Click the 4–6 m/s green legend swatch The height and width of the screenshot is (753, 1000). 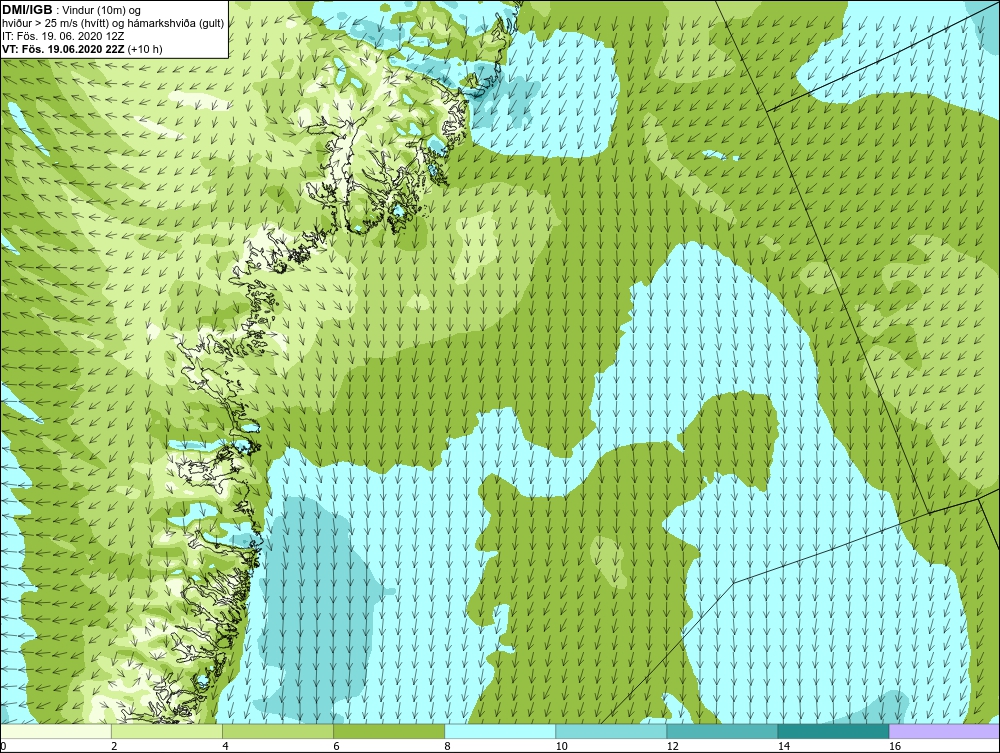[x=278, y=731]
